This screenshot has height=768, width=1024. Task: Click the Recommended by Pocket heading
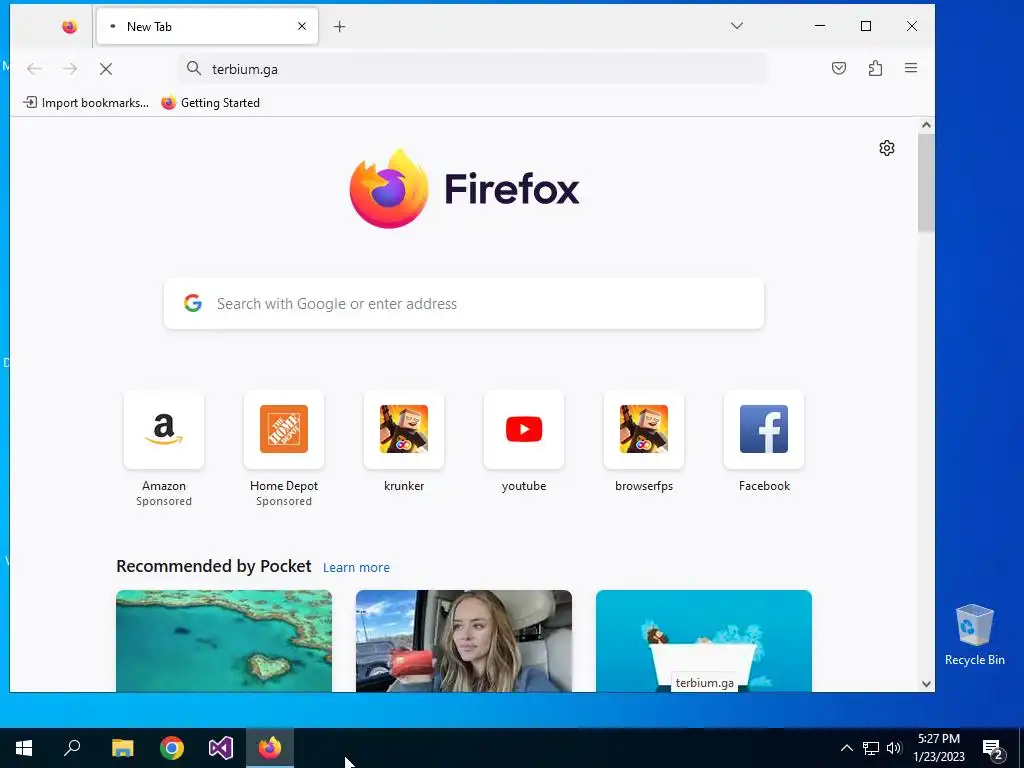pyautogui.click(x=214, y=566)
